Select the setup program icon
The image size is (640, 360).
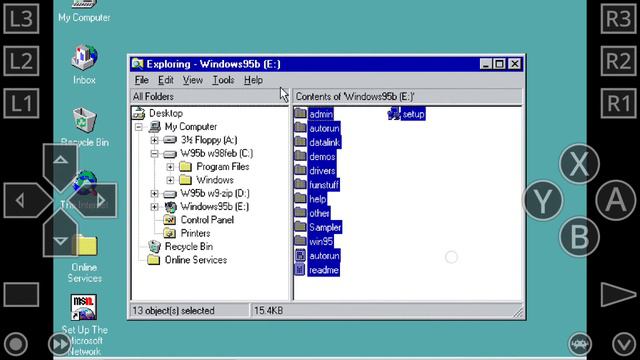[394, 113]
